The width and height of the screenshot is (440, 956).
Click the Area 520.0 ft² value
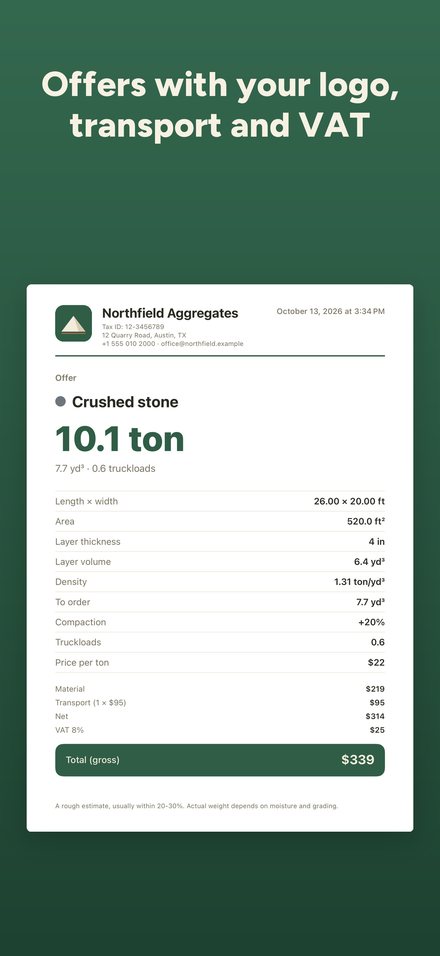[366, 521]
